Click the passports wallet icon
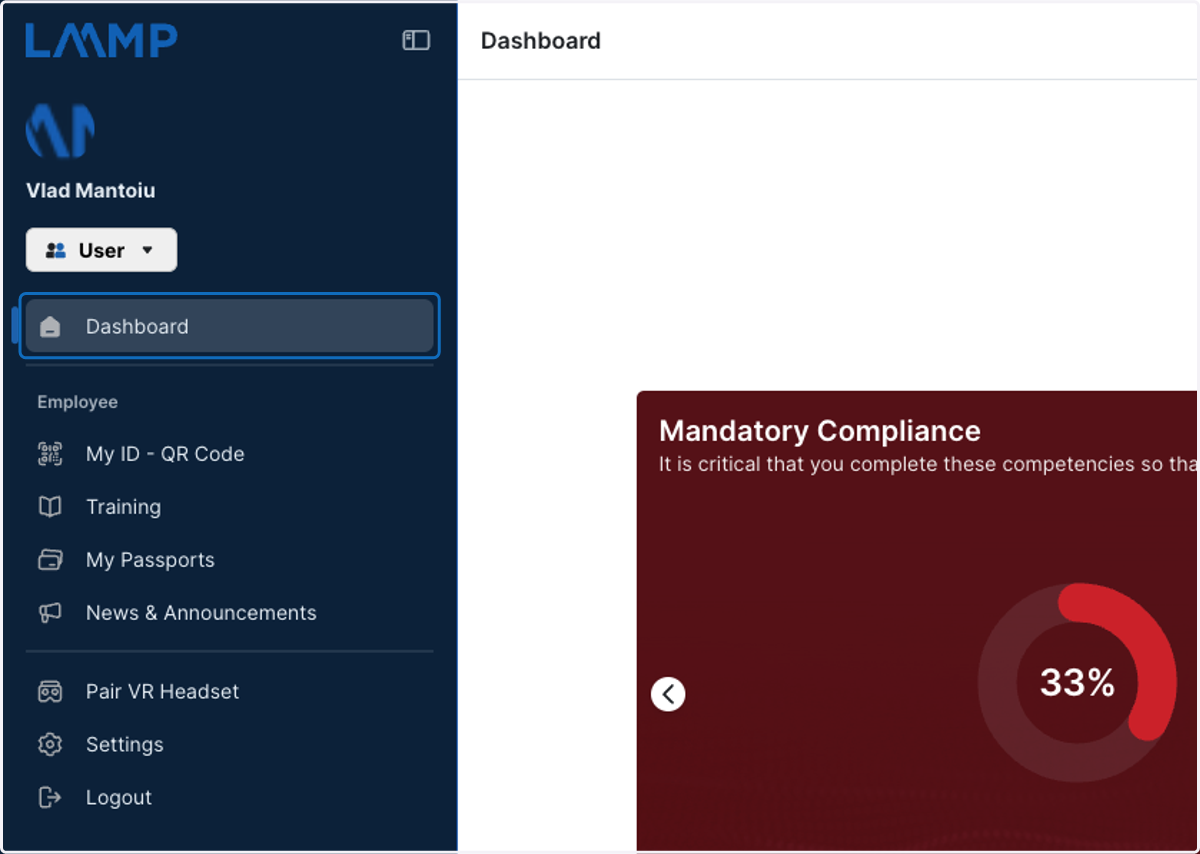Viewport: 1200px width, 854px height. pyautogui.click(x=50, y=560)
